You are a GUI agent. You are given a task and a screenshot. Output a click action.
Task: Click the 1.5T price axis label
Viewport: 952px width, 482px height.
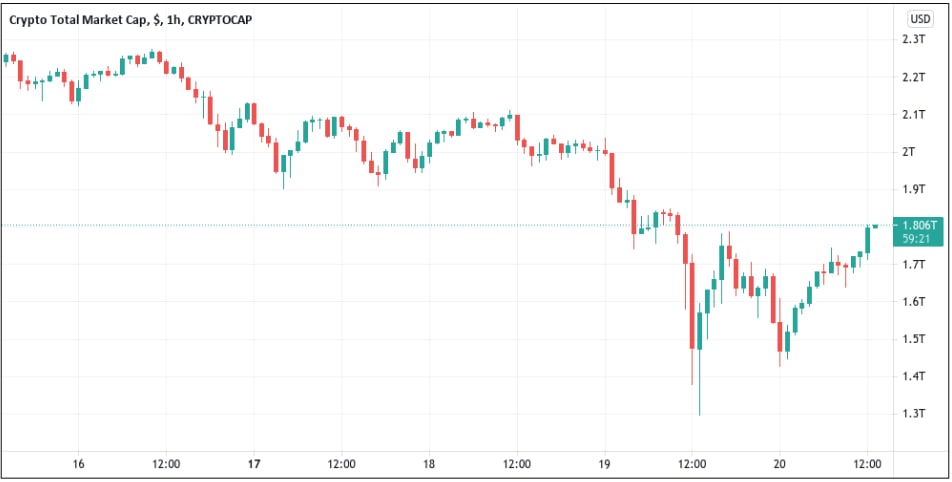(912, 339)
